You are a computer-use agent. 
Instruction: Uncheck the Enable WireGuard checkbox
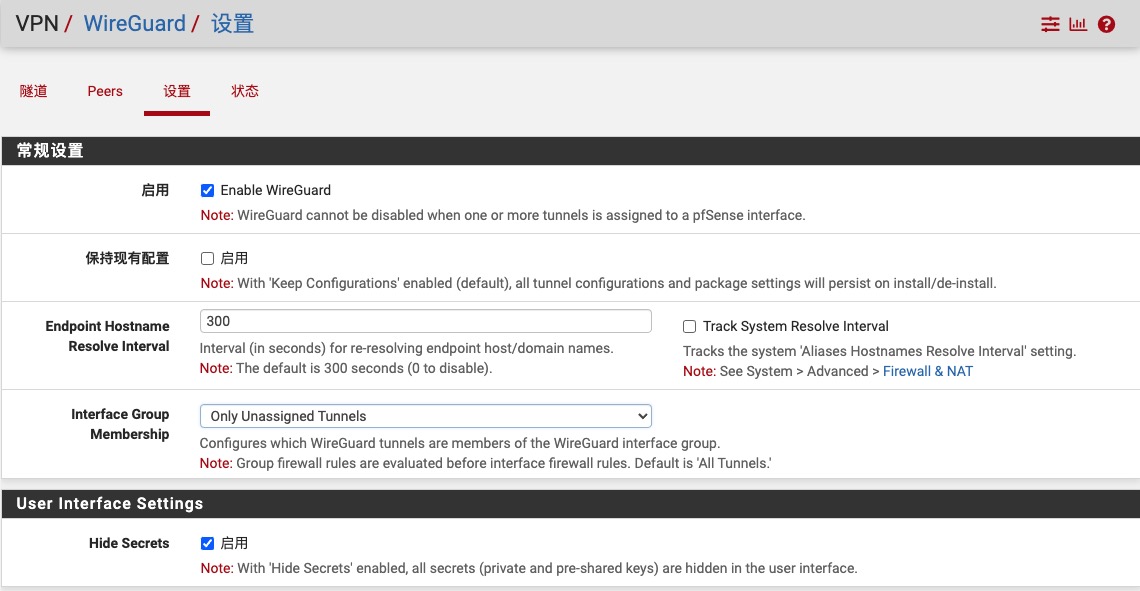click(208, 190)
